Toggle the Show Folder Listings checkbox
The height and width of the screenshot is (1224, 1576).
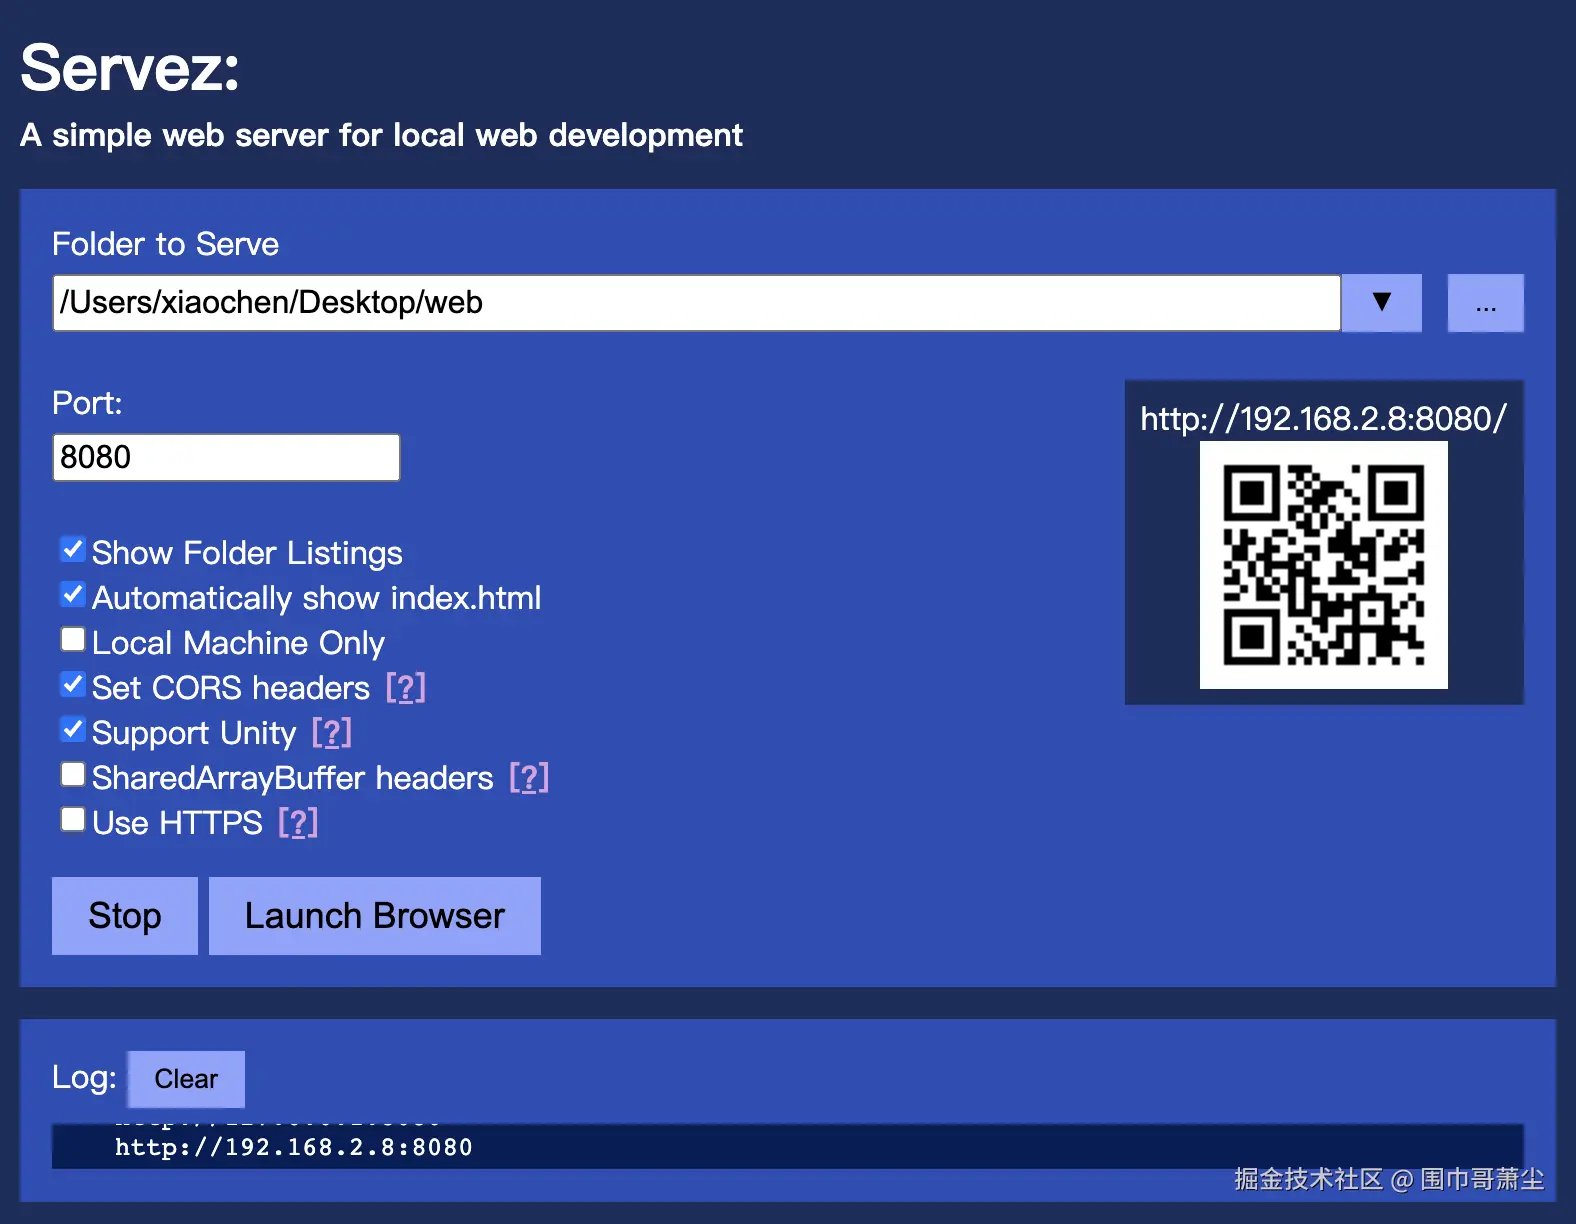click(x=73, y=549)
